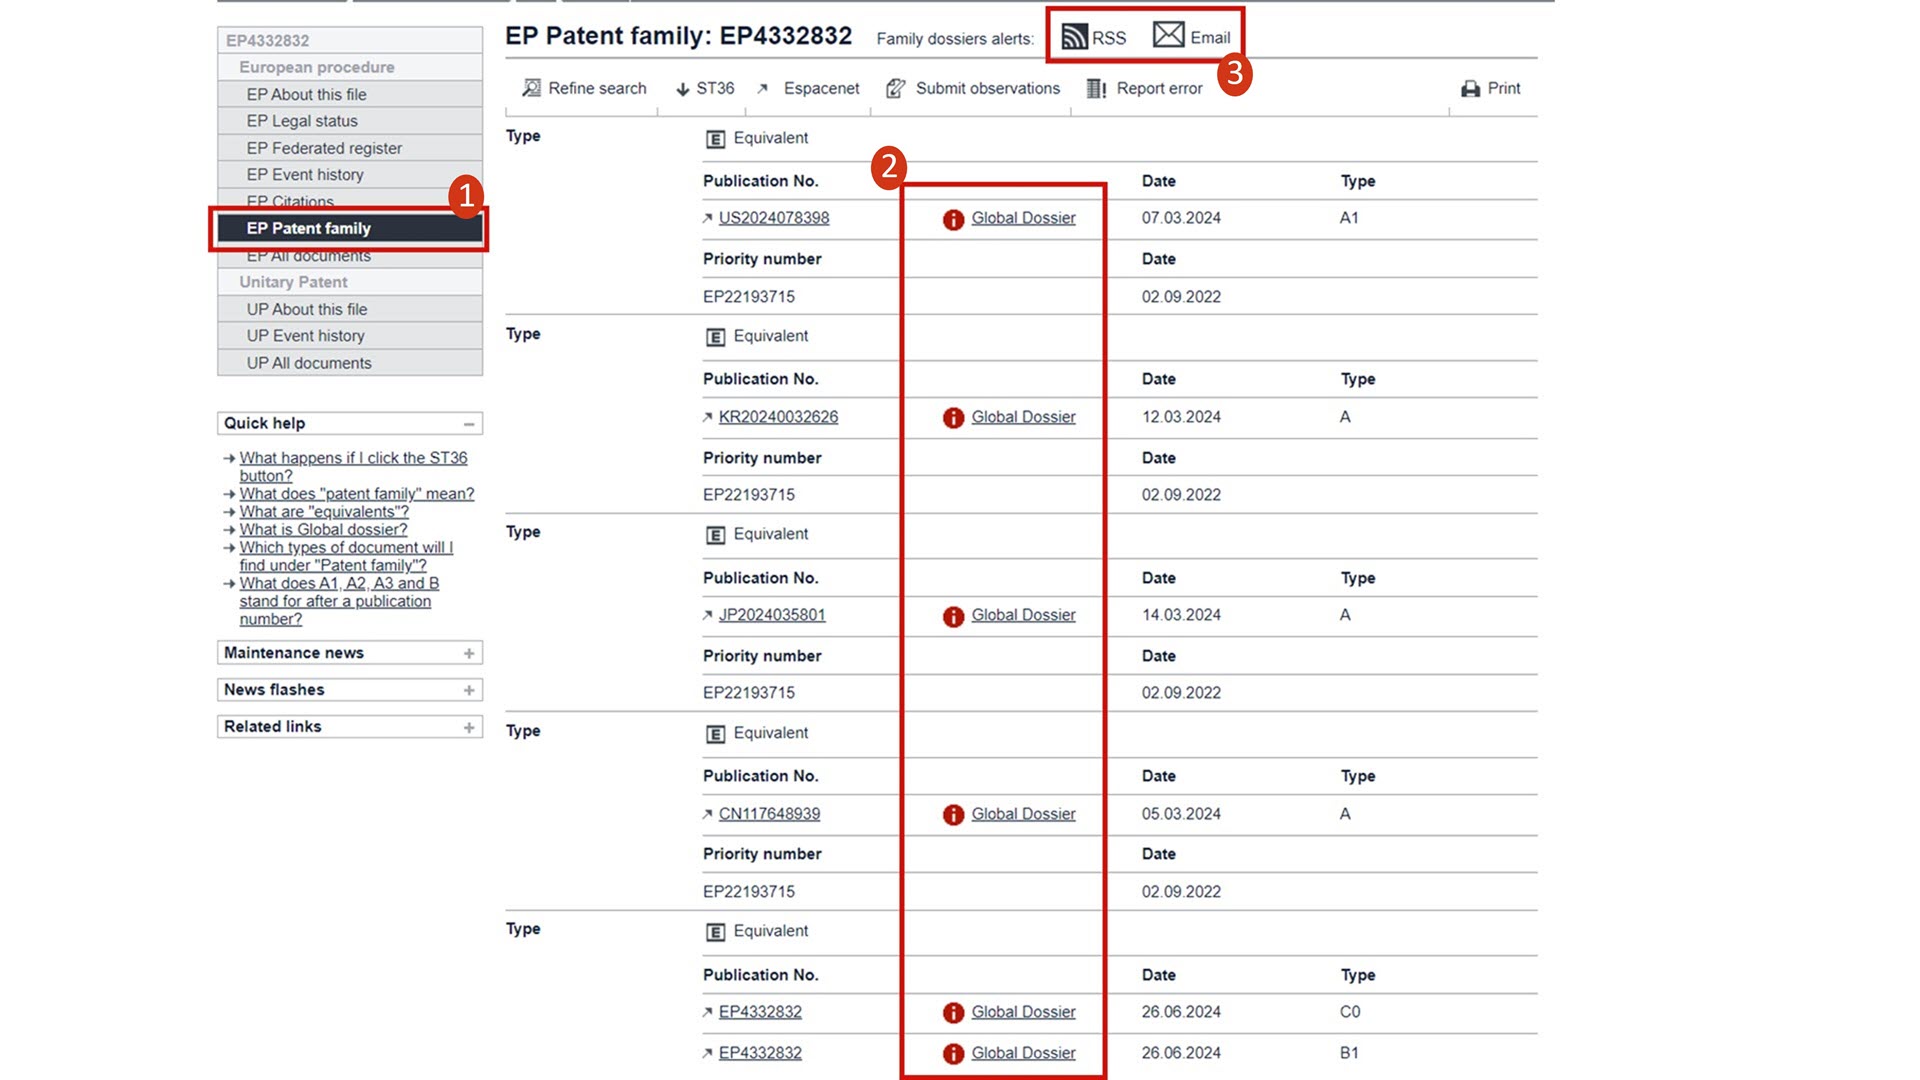This screenshot has height=1080, width=1920.
Task: Click the Print printer icon
Action: click(x=1470, y=89)
